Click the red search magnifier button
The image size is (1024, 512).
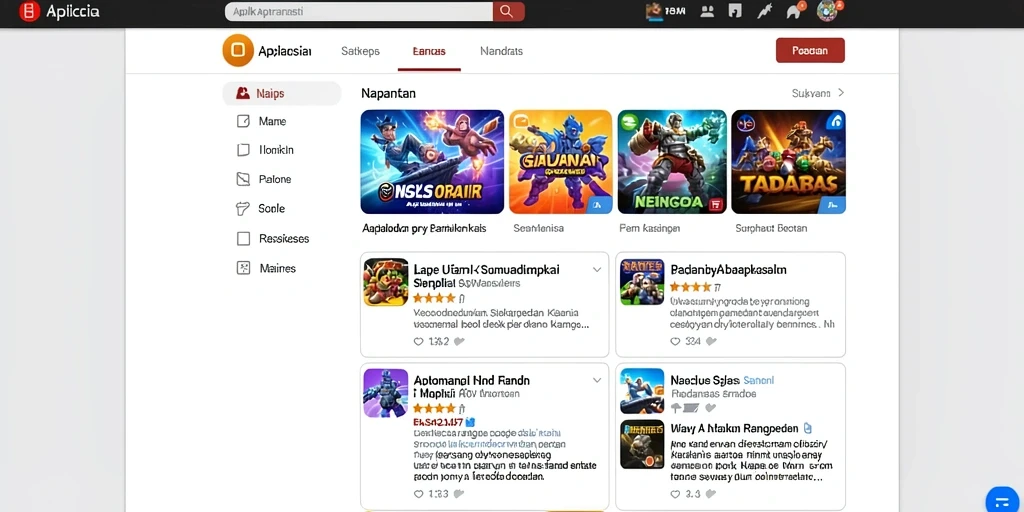click(508, 11)
